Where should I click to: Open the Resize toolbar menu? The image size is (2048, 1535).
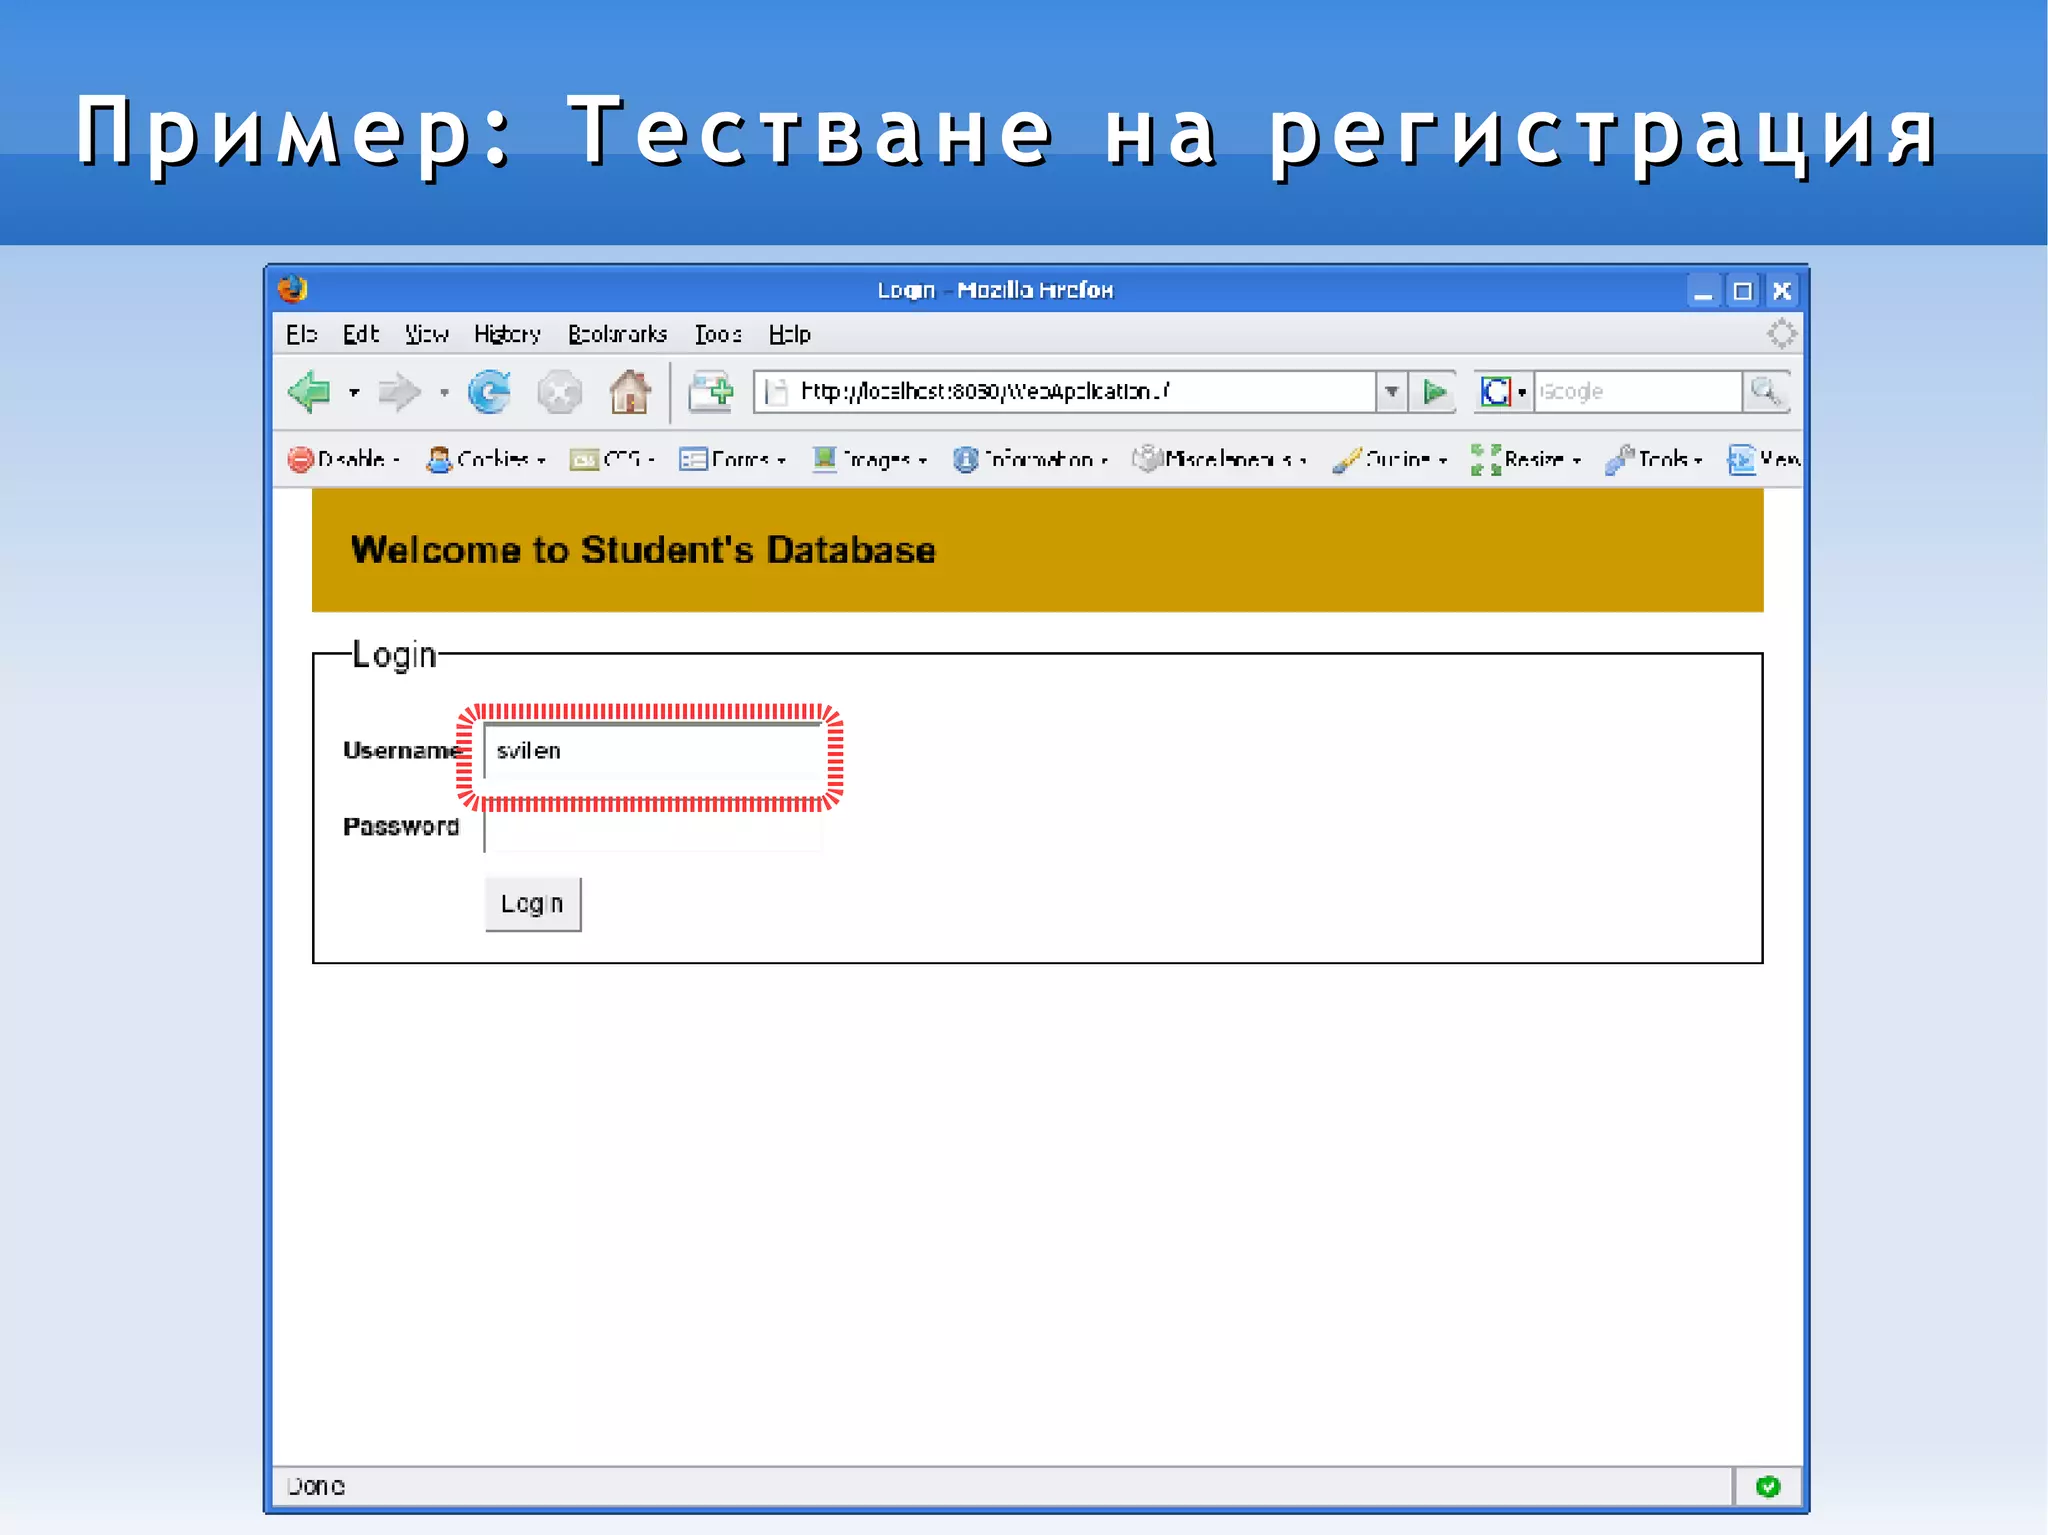(x=1526, y=459)
